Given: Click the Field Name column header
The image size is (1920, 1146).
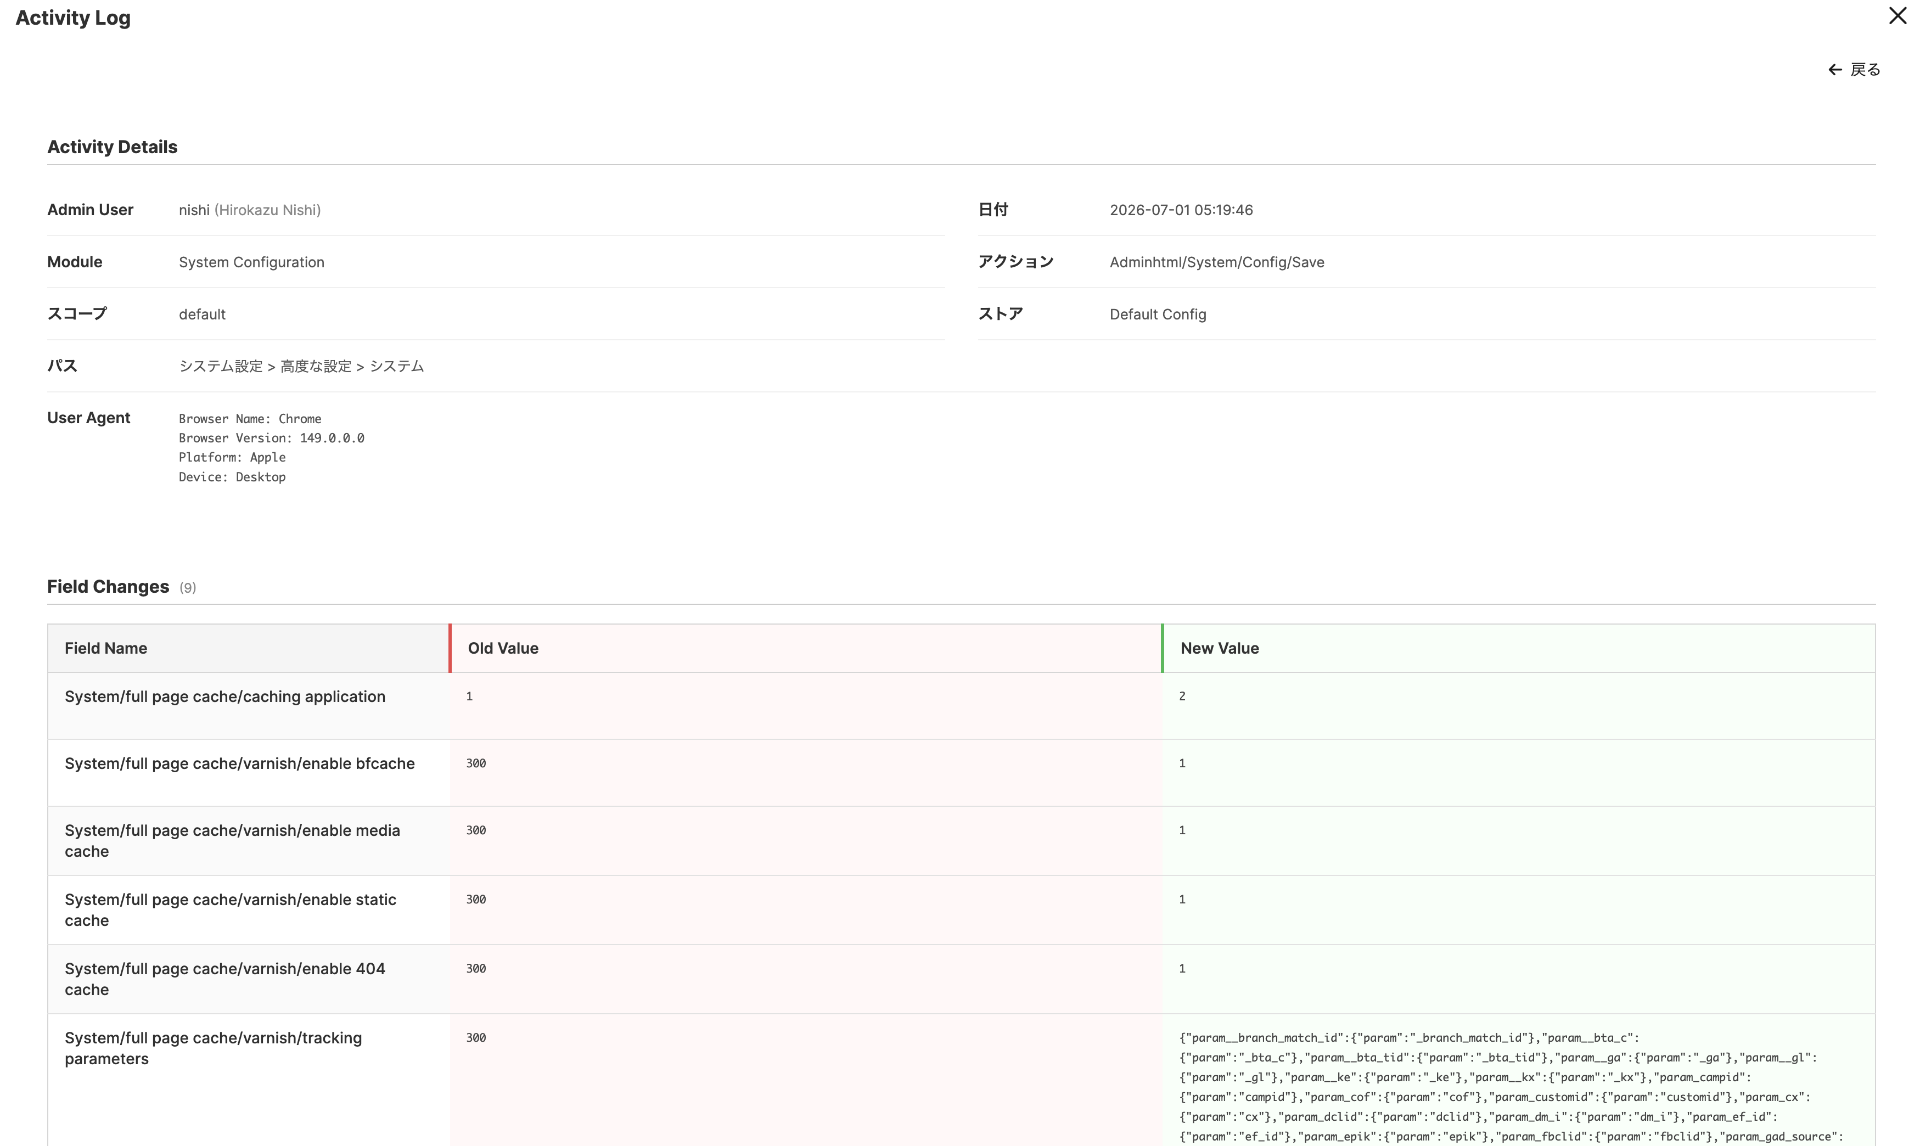Looking at the screenshot, I should (249, 648).
